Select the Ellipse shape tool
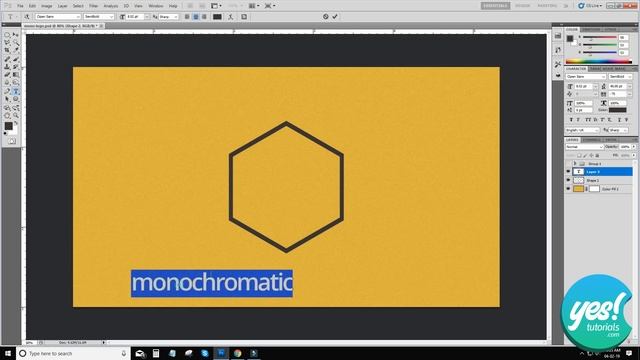Screen dimensions: 640x360 (x=16, y=100)
